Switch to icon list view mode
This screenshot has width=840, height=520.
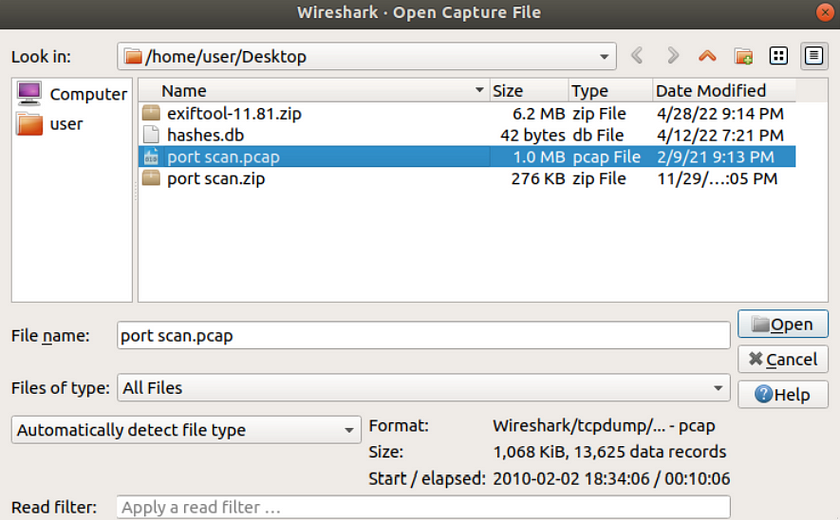click(x=778, y=56)
